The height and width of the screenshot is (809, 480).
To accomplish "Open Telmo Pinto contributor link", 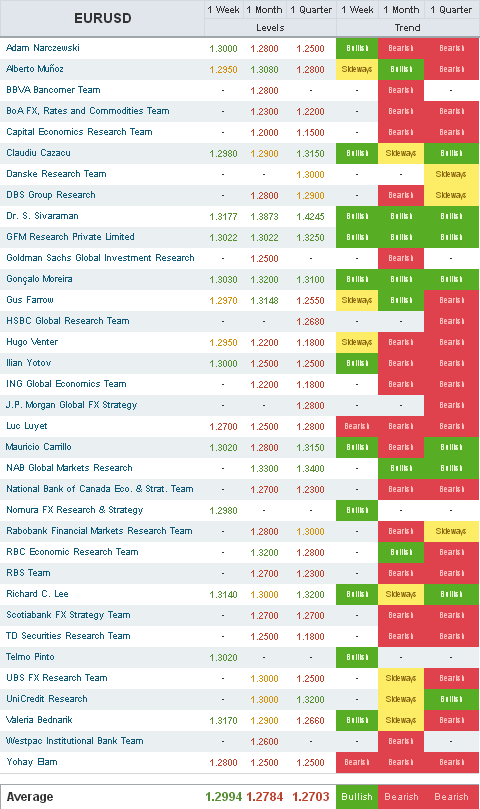I will 30,657.
